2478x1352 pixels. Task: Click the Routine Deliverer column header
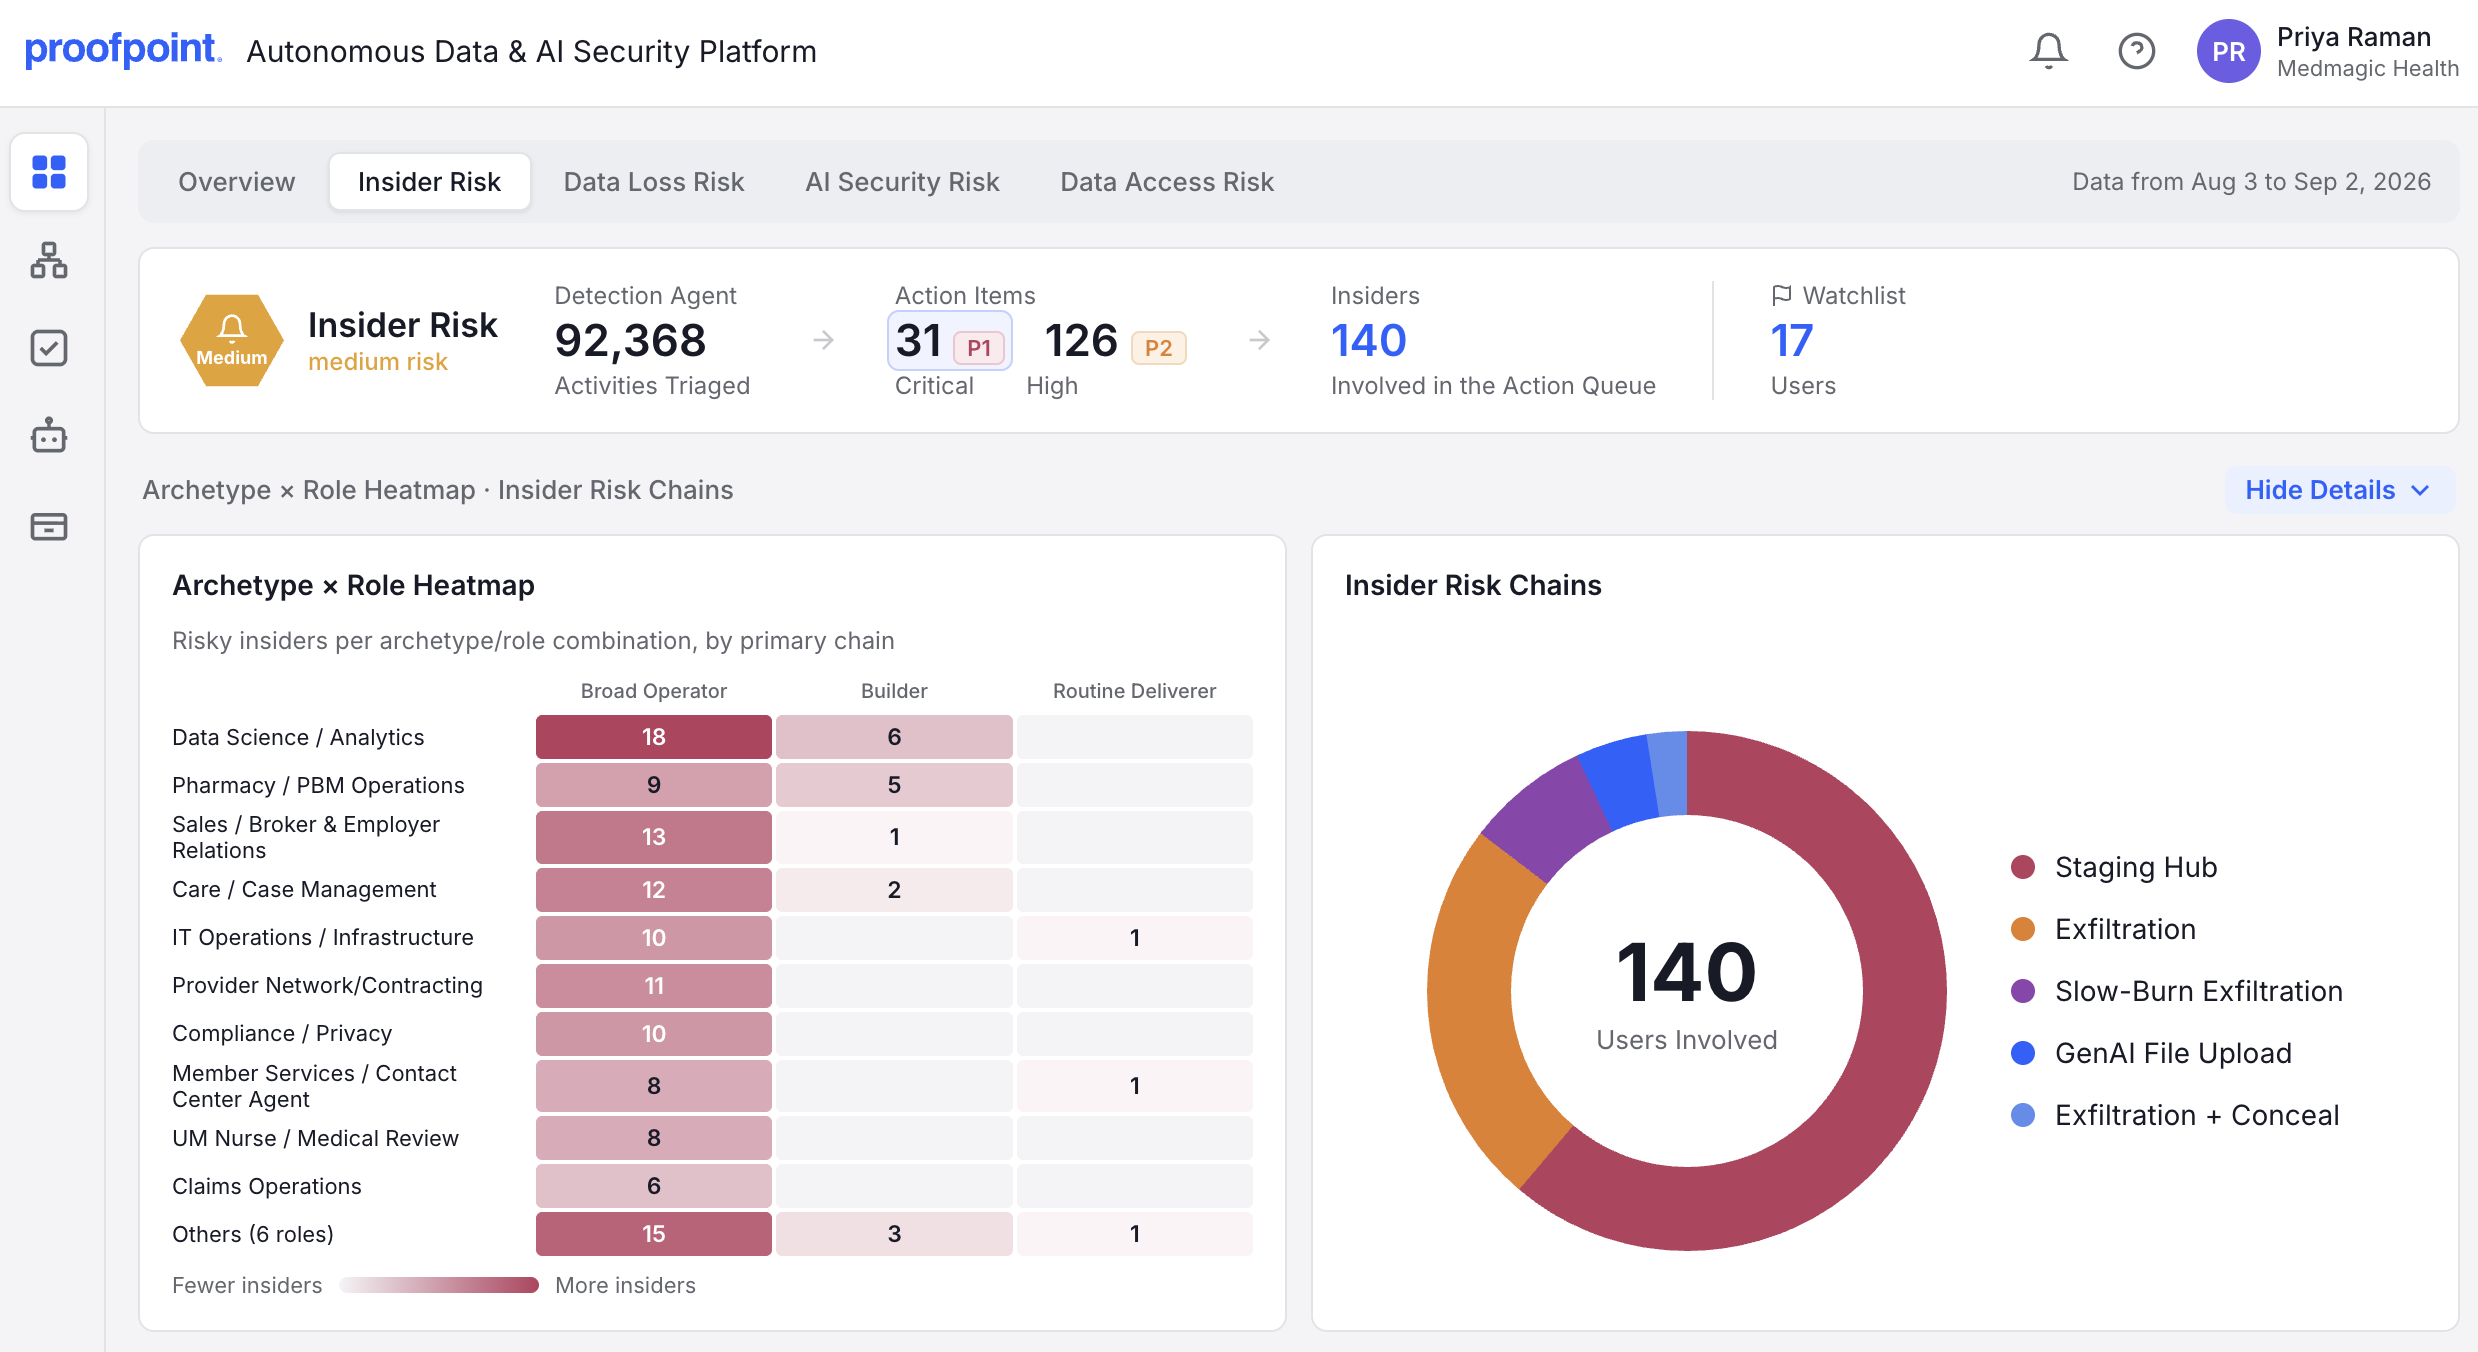click(1135, 691)
